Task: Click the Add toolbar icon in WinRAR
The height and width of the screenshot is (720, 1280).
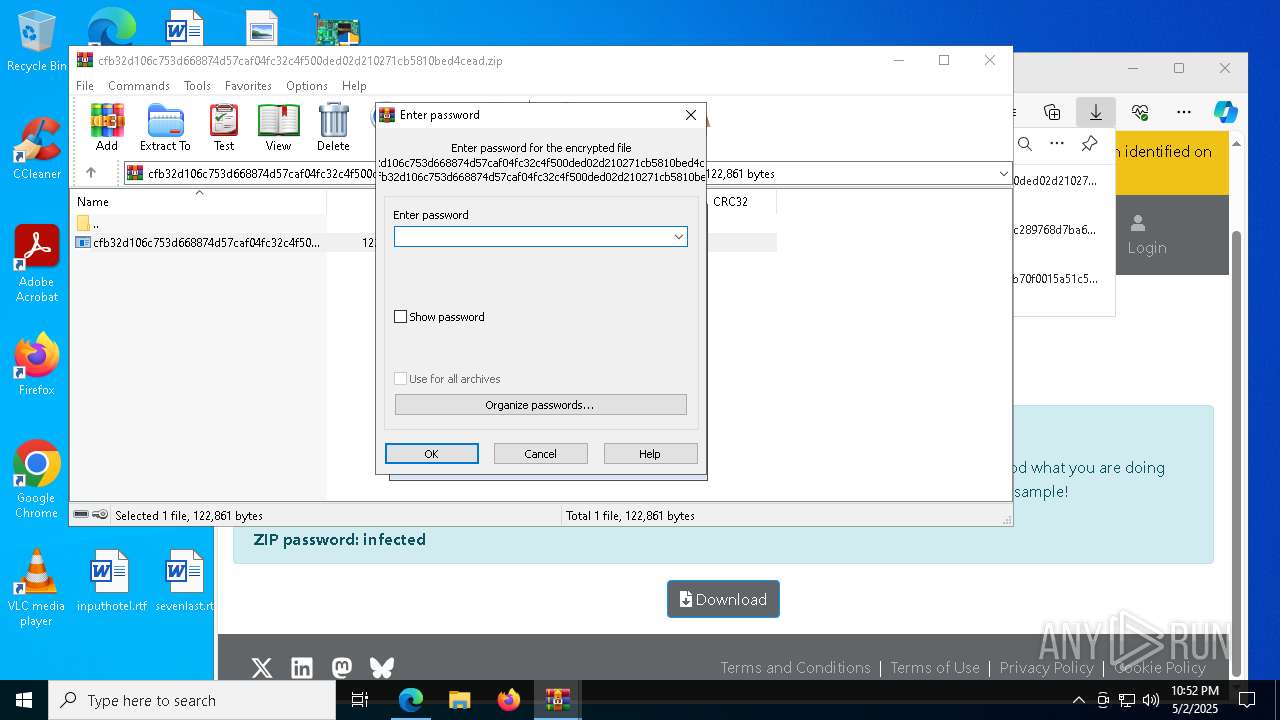Action: (107, 127)
